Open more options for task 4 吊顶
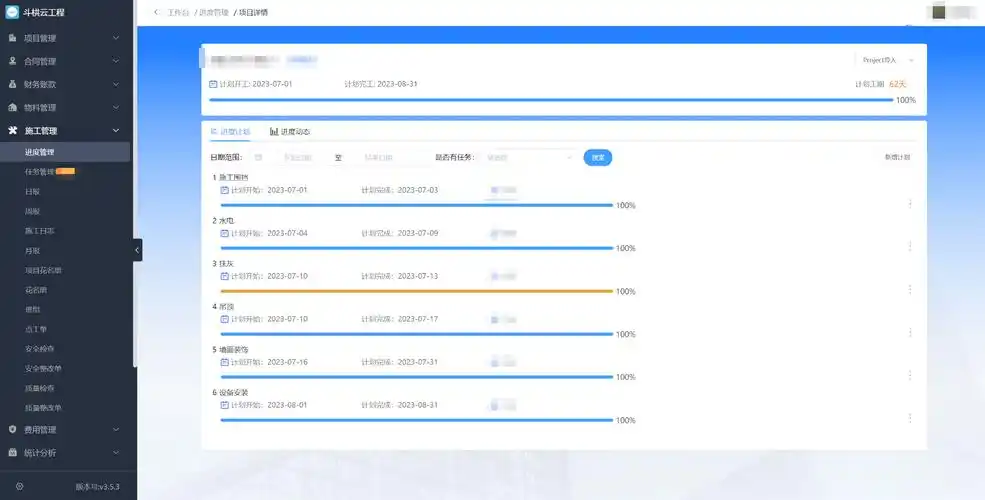Screen dimensions: 985x500 click(x=910, y=332)
